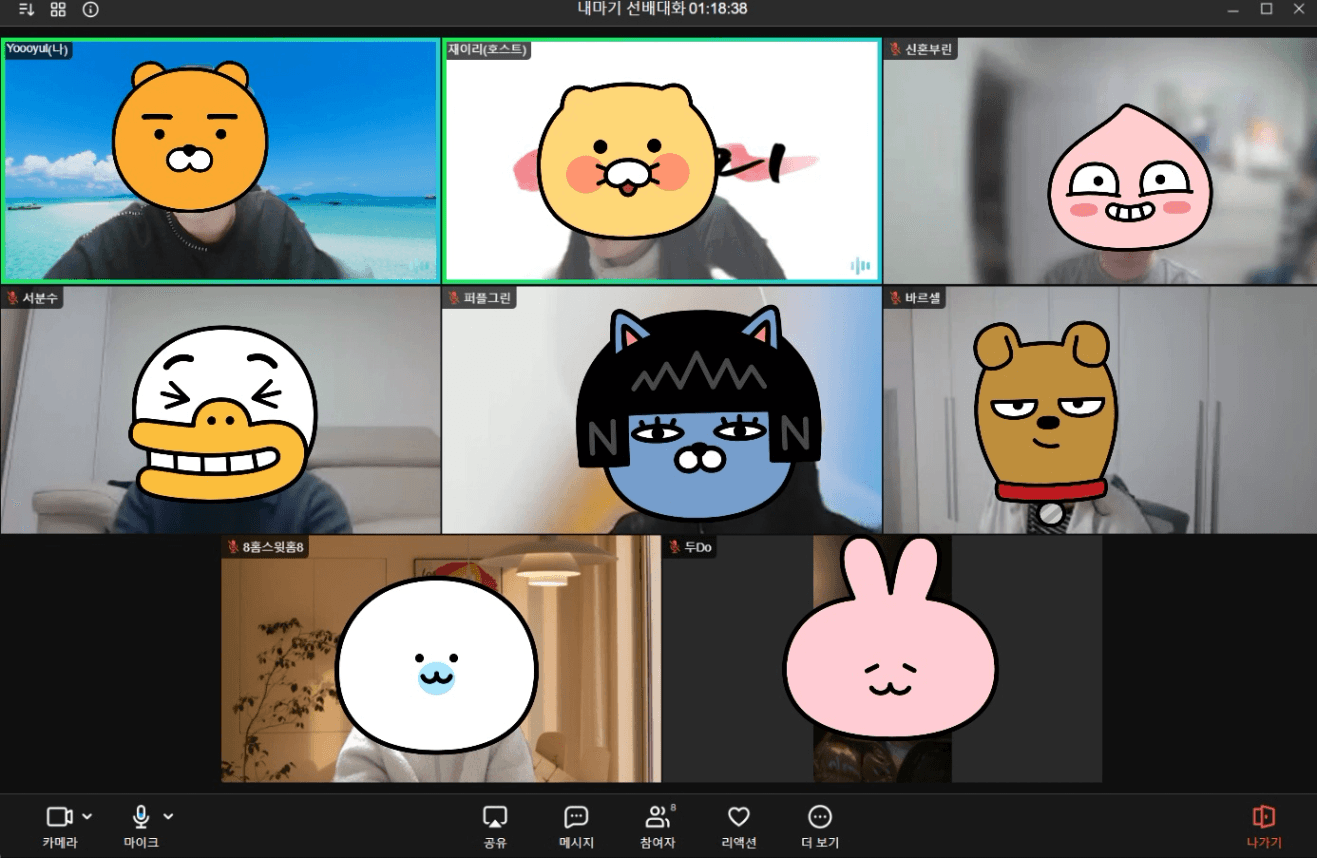
Task: Toggle the 카메라 camera on or off
Action: pyautogui.click(x=60, y=826)
